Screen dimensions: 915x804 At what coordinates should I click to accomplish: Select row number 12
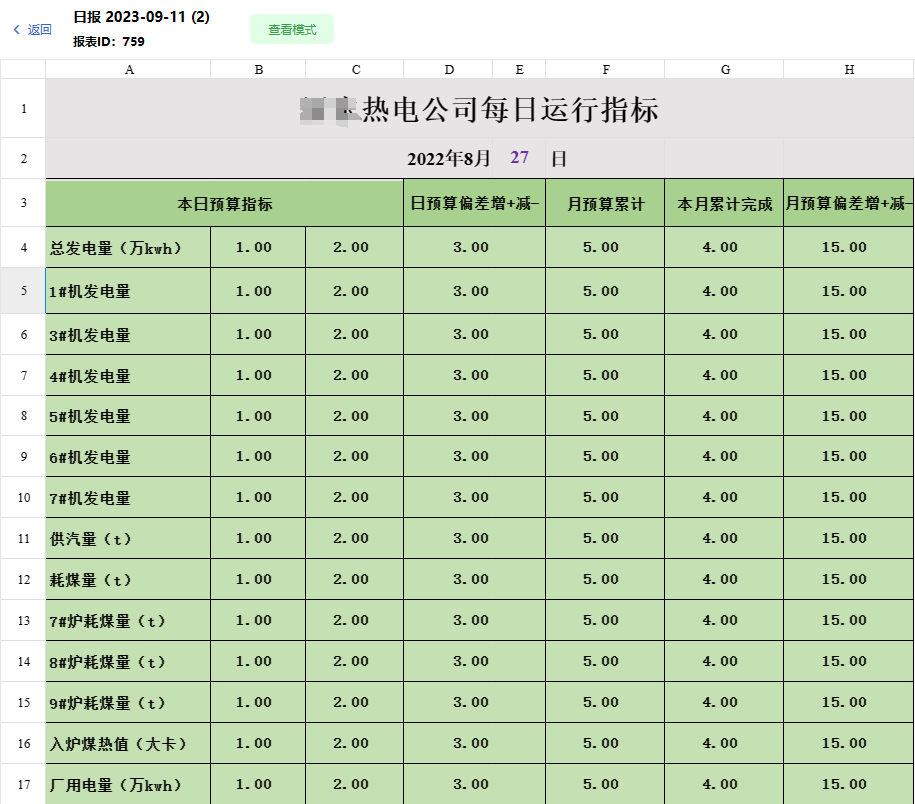pyautogui.click(x=22, y=579)
